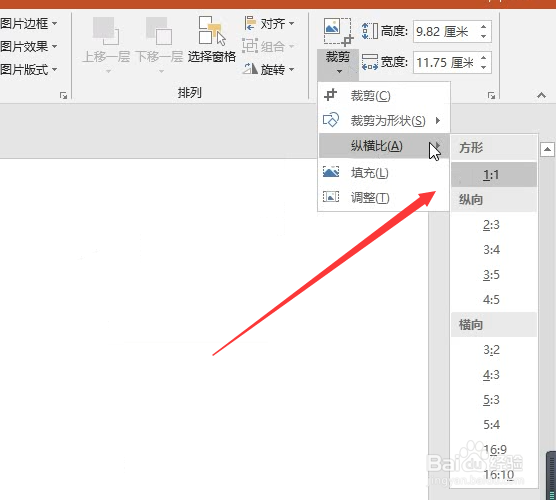Open the 图片效果 dropdown
Screen dimensions: 556x500
[x=28, y=46]
